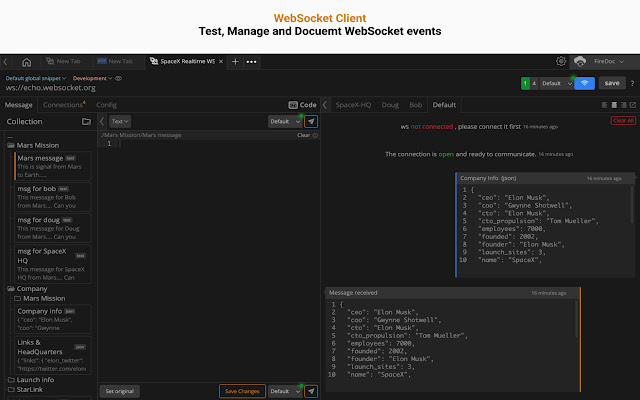Add a new tab with plus icon
Viewport: 640px width, 400px height.
pos(235,62)
